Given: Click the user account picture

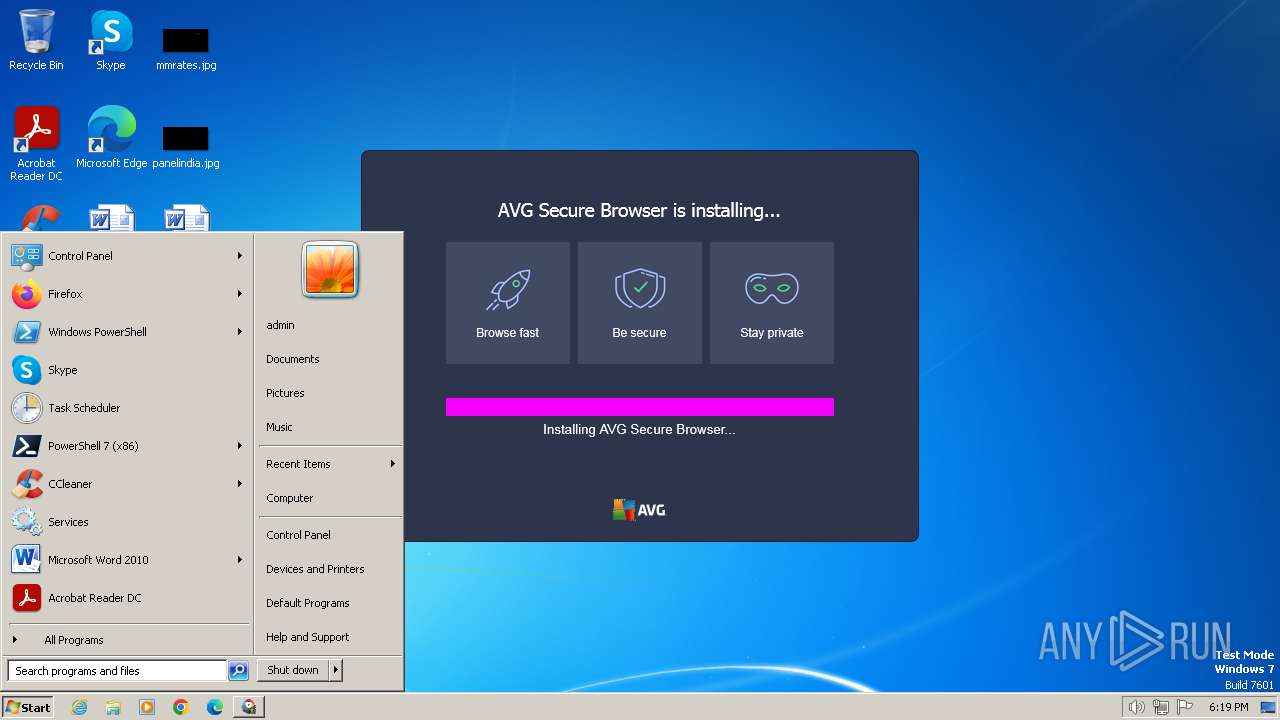Looking at the screenshot, I should pyautogui.click(x=330, y=270).
